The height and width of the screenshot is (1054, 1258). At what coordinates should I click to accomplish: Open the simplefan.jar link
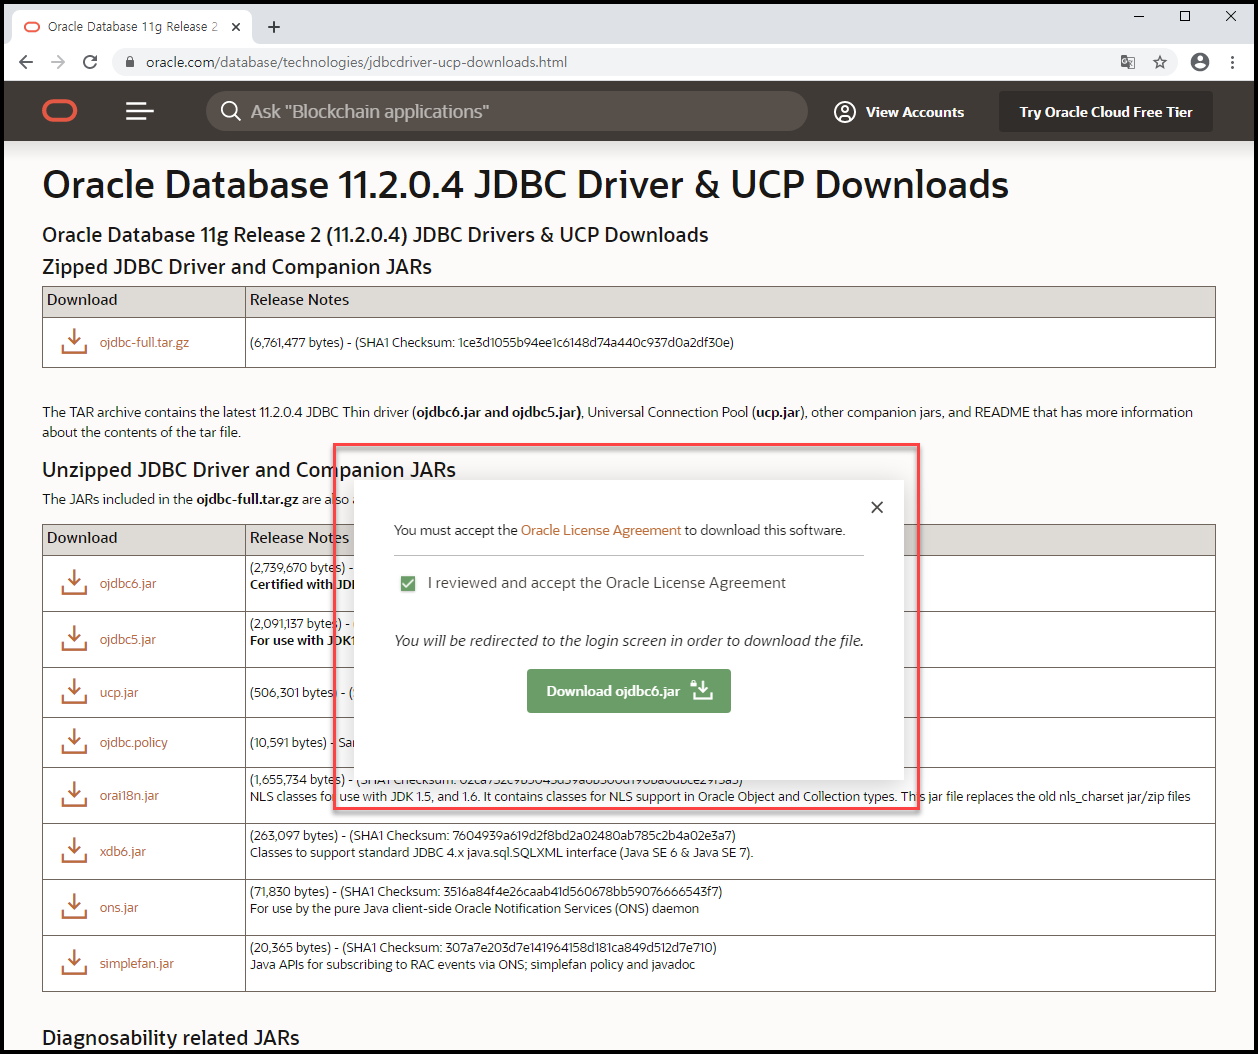[137, 963]
